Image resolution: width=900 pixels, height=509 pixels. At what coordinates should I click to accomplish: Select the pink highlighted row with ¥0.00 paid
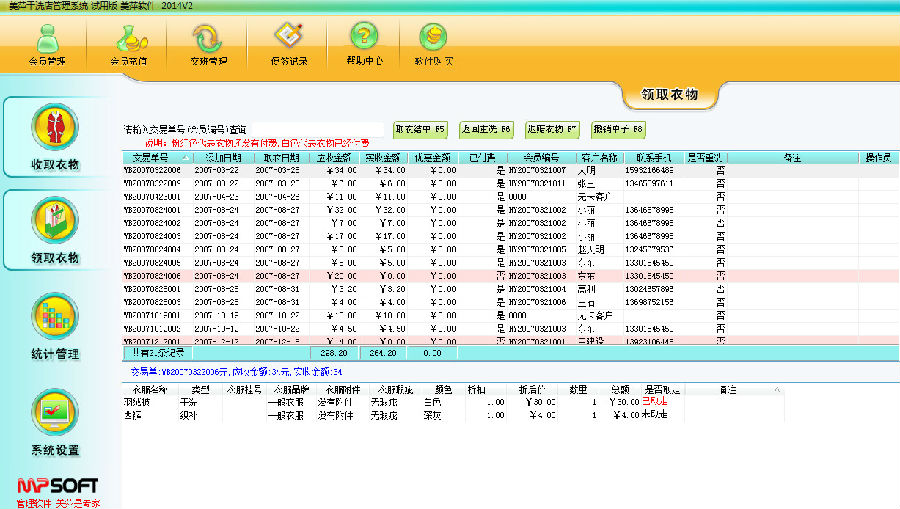[400, 275]
